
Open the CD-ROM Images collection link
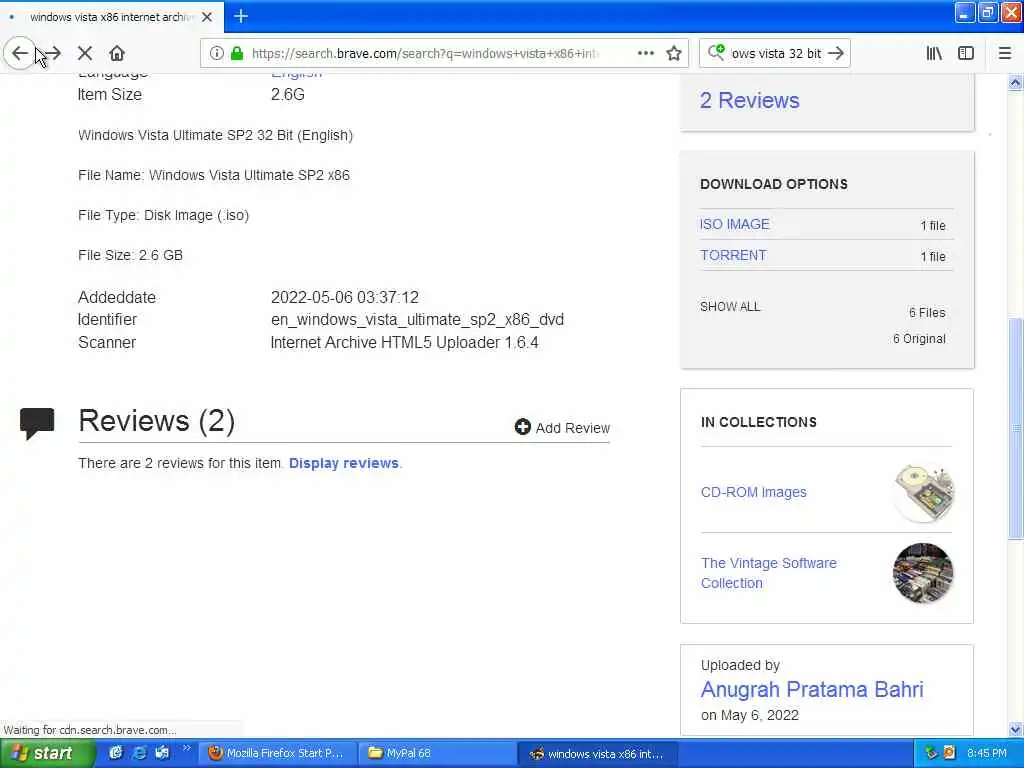[x=754, y=492]
